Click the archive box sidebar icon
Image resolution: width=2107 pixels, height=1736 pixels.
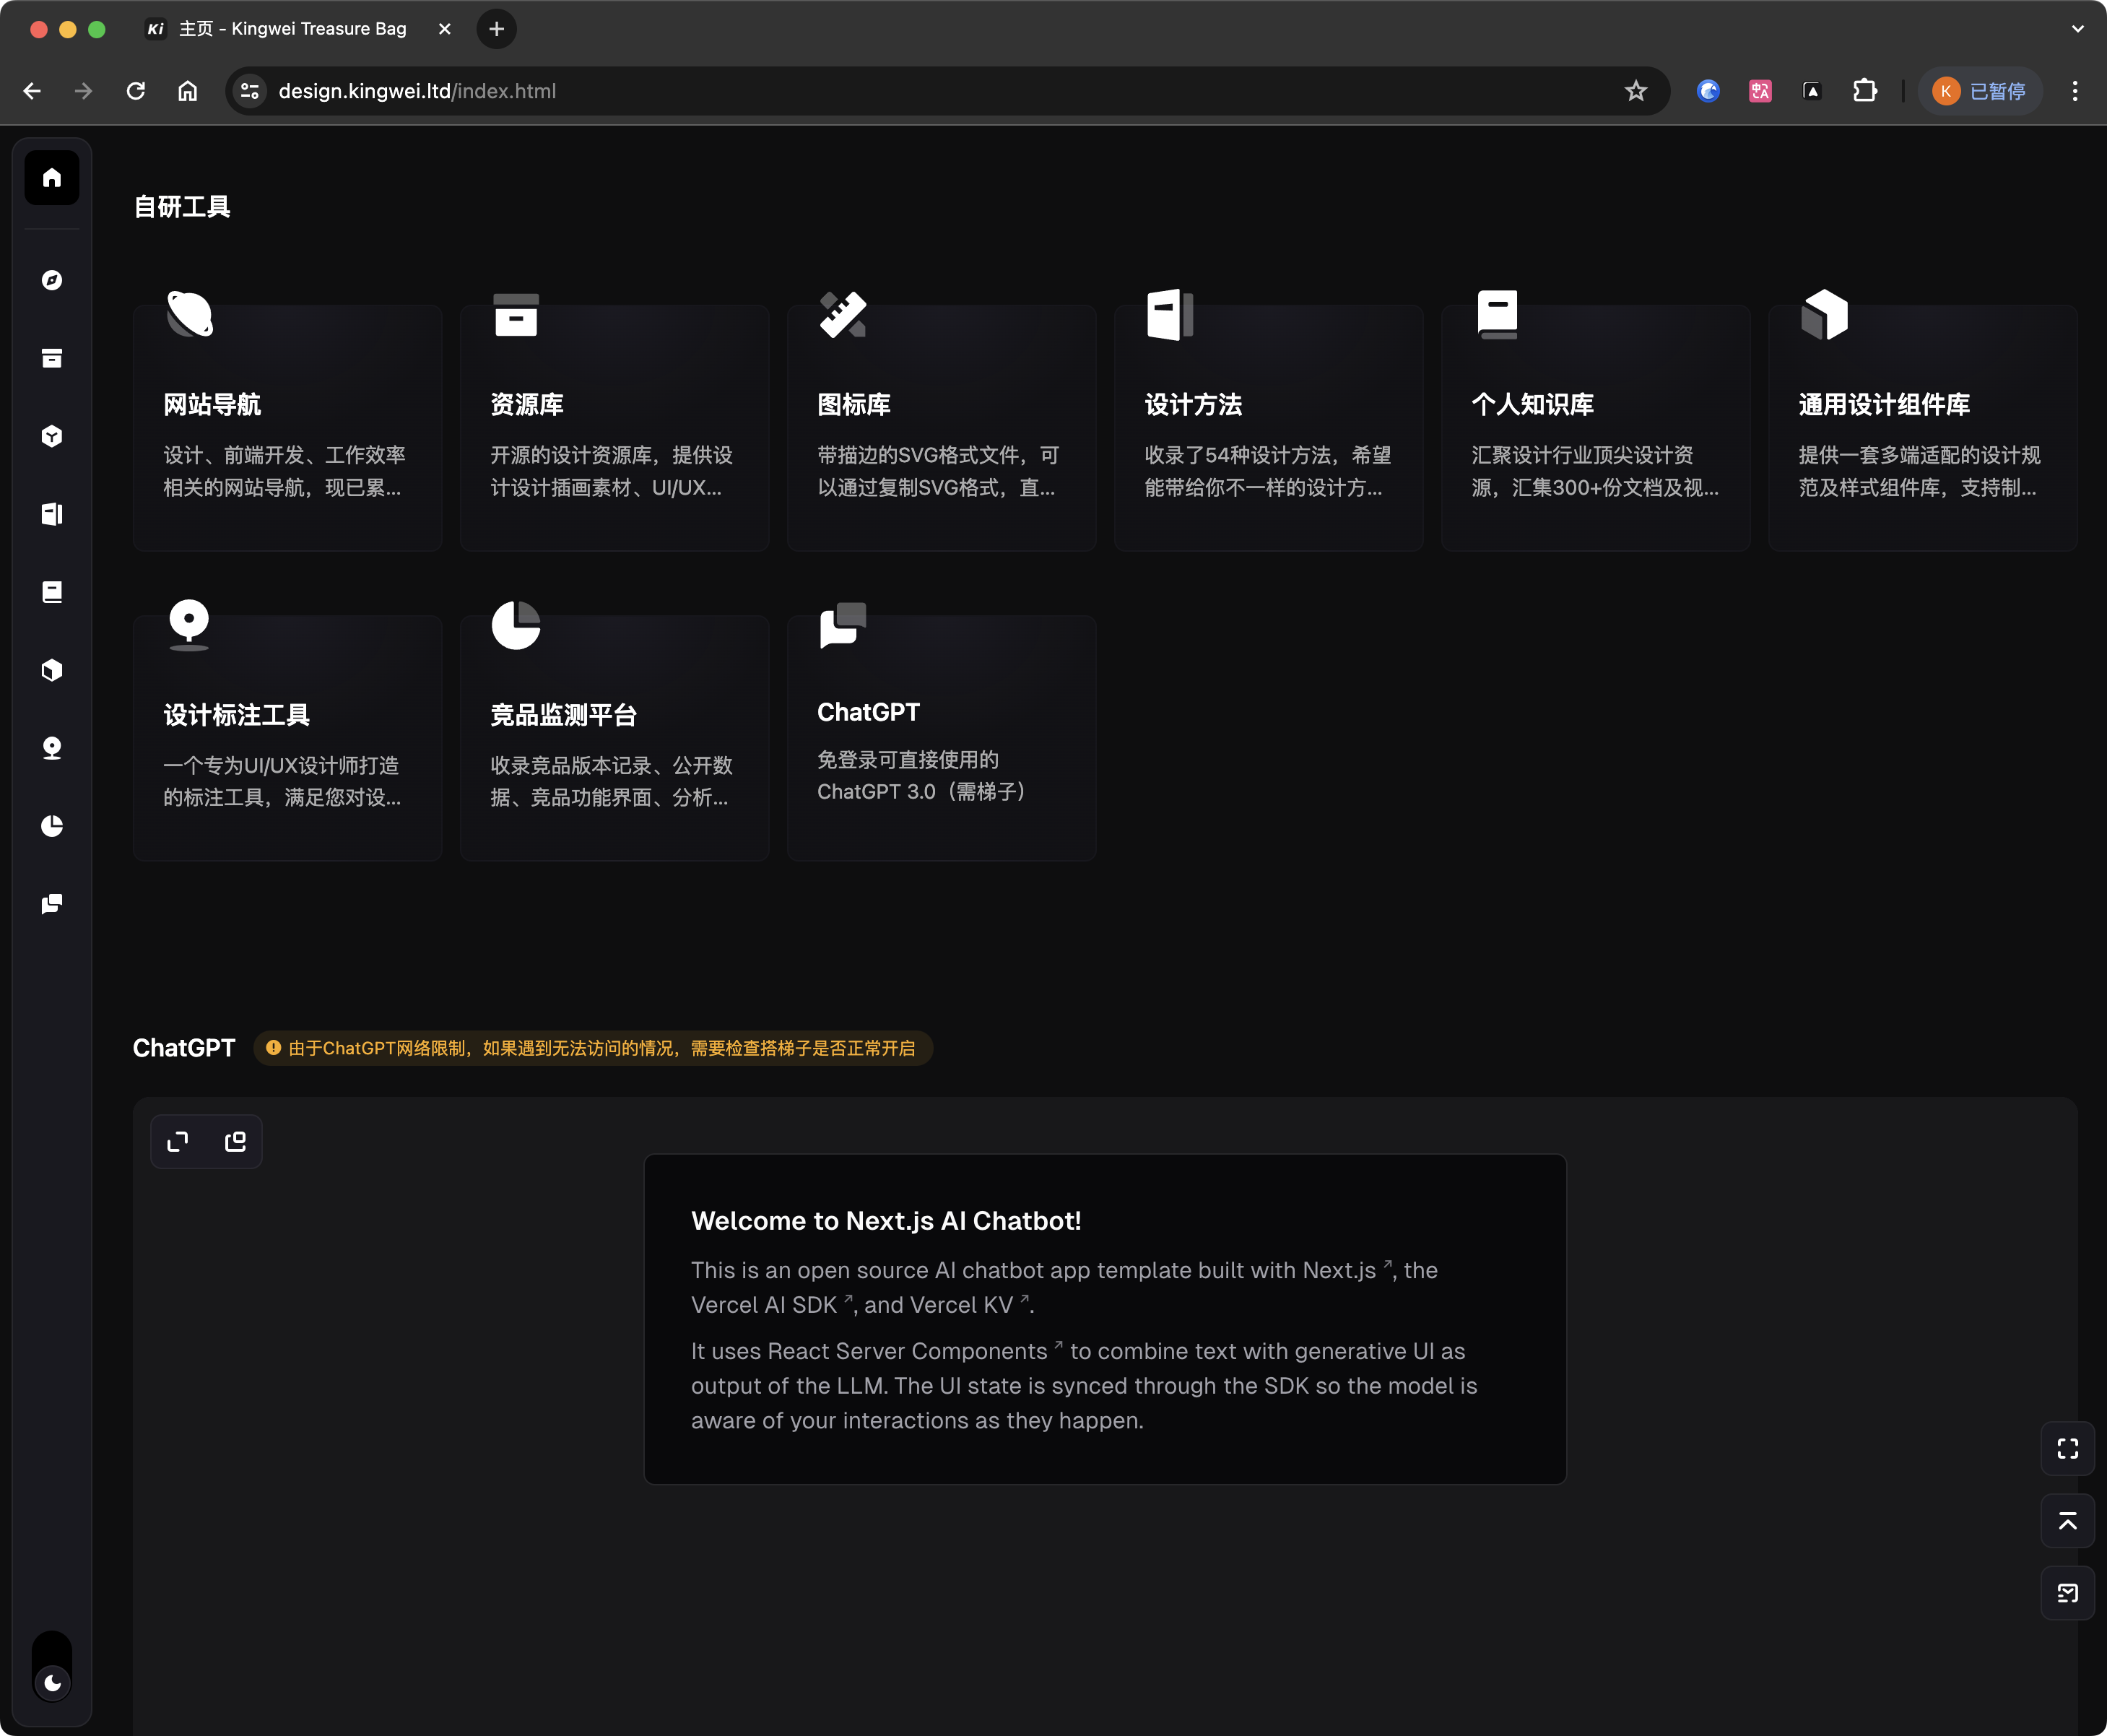(x=52, y=358)
